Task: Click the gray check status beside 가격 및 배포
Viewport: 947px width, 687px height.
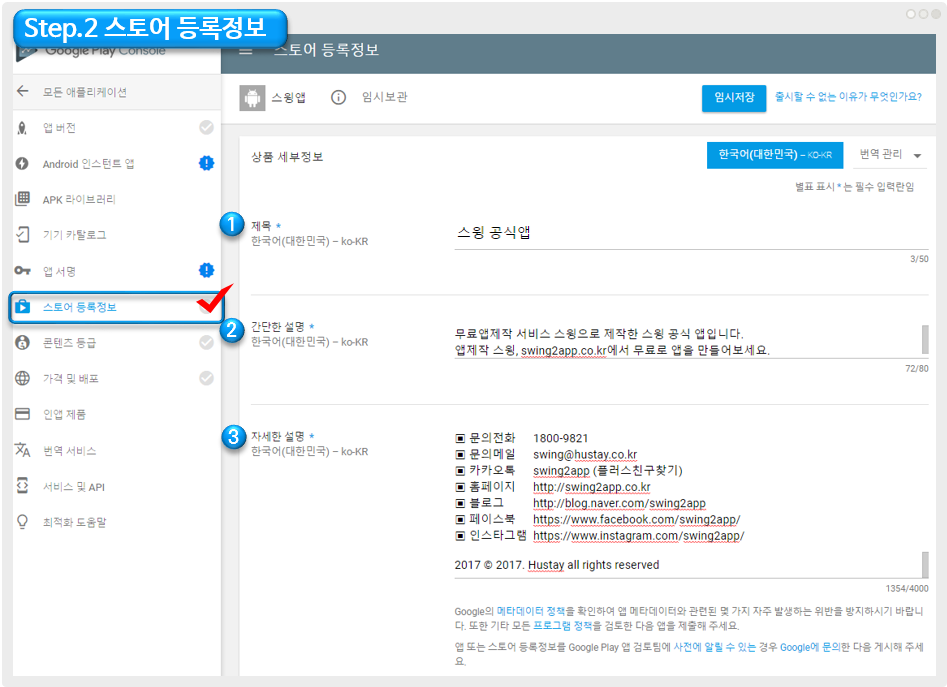Action: pyautogui.click(x=207, y=378)
